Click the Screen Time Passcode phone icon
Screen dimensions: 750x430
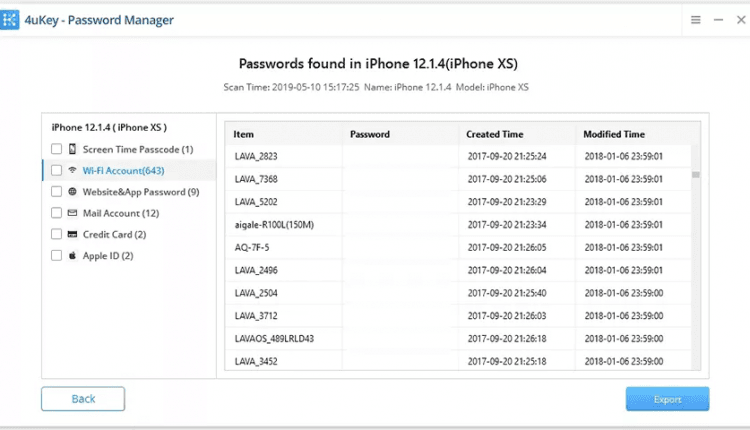click(72, 149)
